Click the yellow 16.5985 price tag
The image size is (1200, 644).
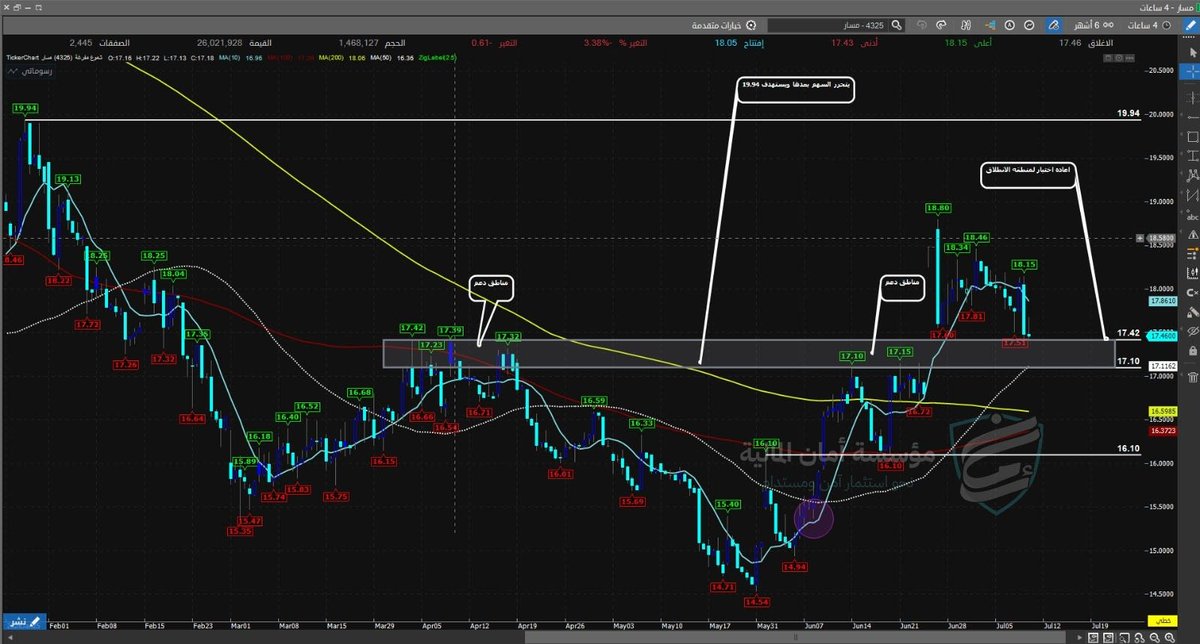pyautogui.click(x=1162, y=410)
